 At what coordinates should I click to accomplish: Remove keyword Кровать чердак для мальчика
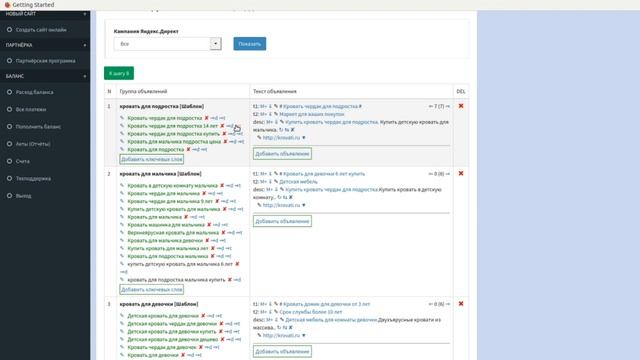pyautogui.click(x=204, y=193)
